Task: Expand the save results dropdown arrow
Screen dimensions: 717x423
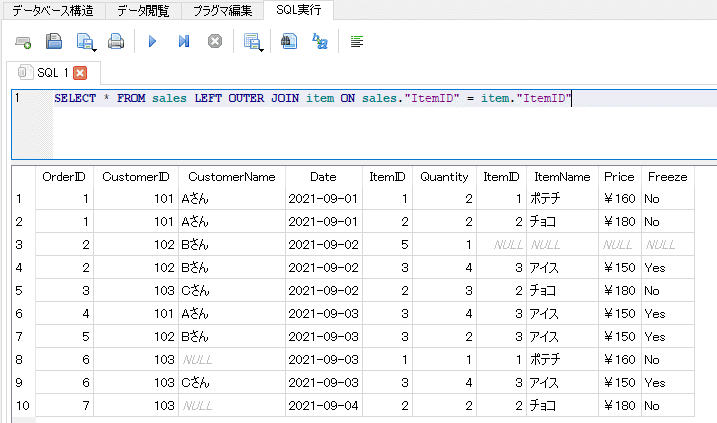Action: [261, 49]
